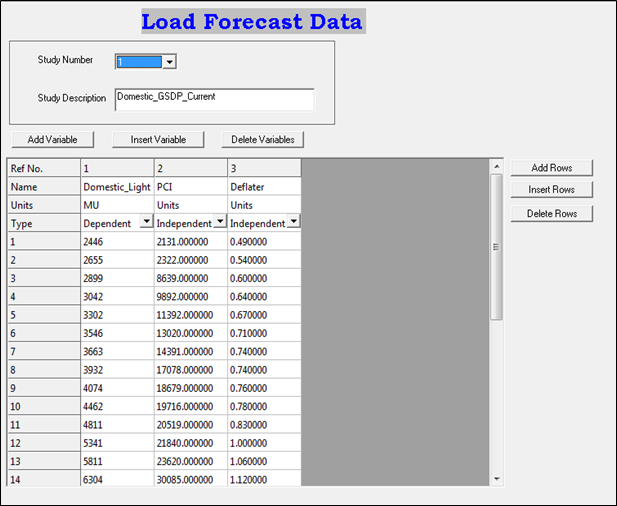The height and width of the screenshot is (506, 617).
Task: Select the Deflater name cell
Action: 264,187
